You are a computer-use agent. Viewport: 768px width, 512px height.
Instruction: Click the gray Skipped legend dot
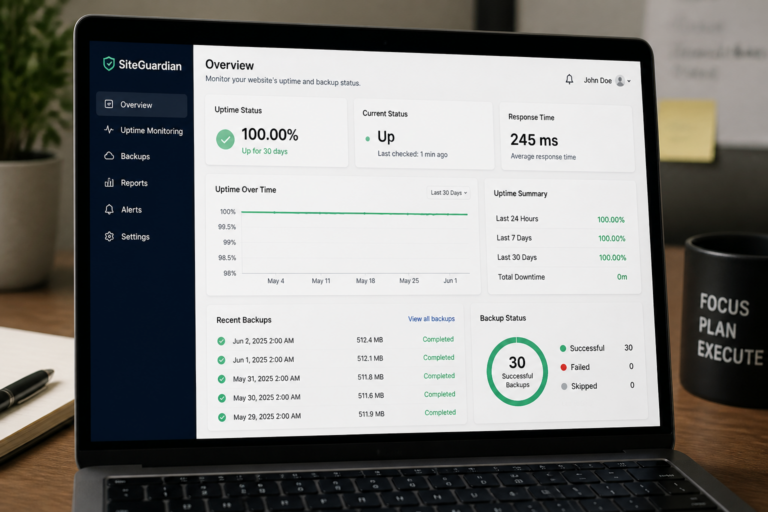[564, 386]
